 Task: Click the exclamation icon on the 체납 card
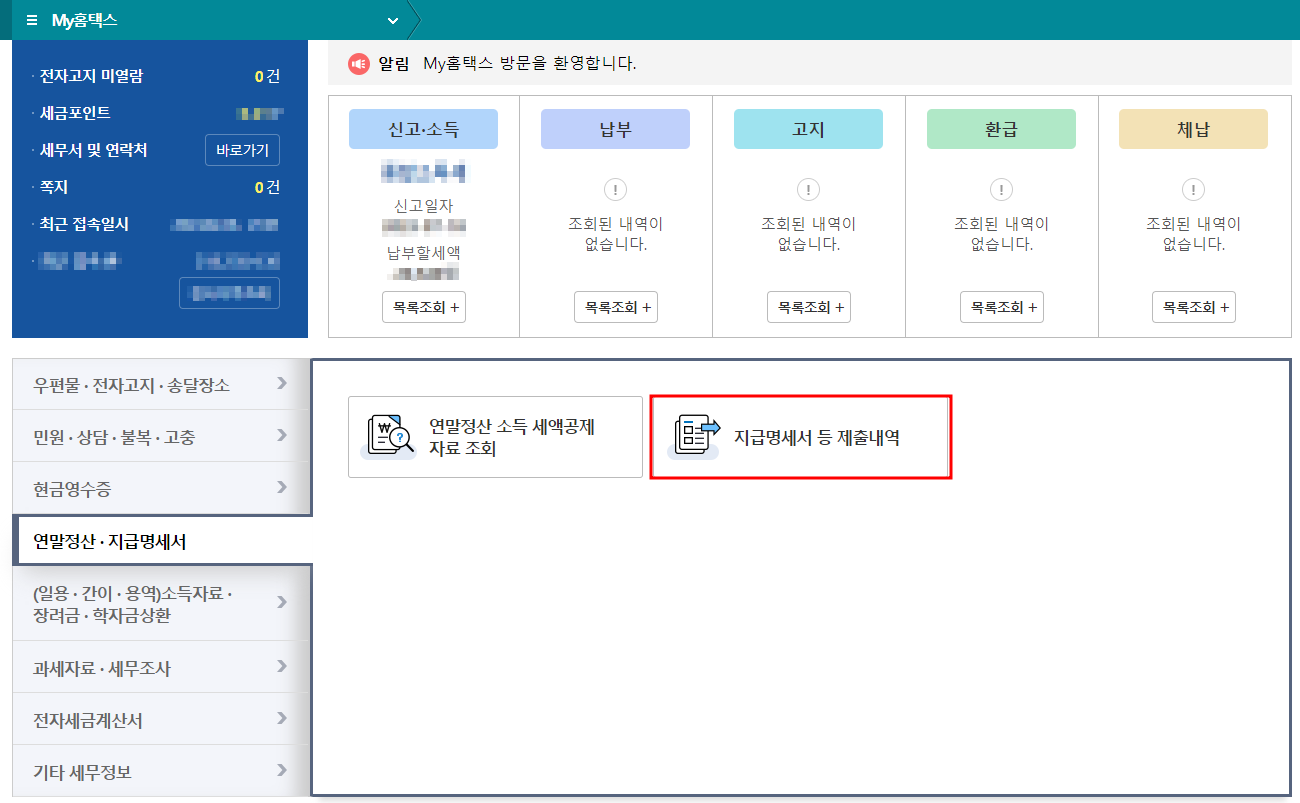point(1193,189)
